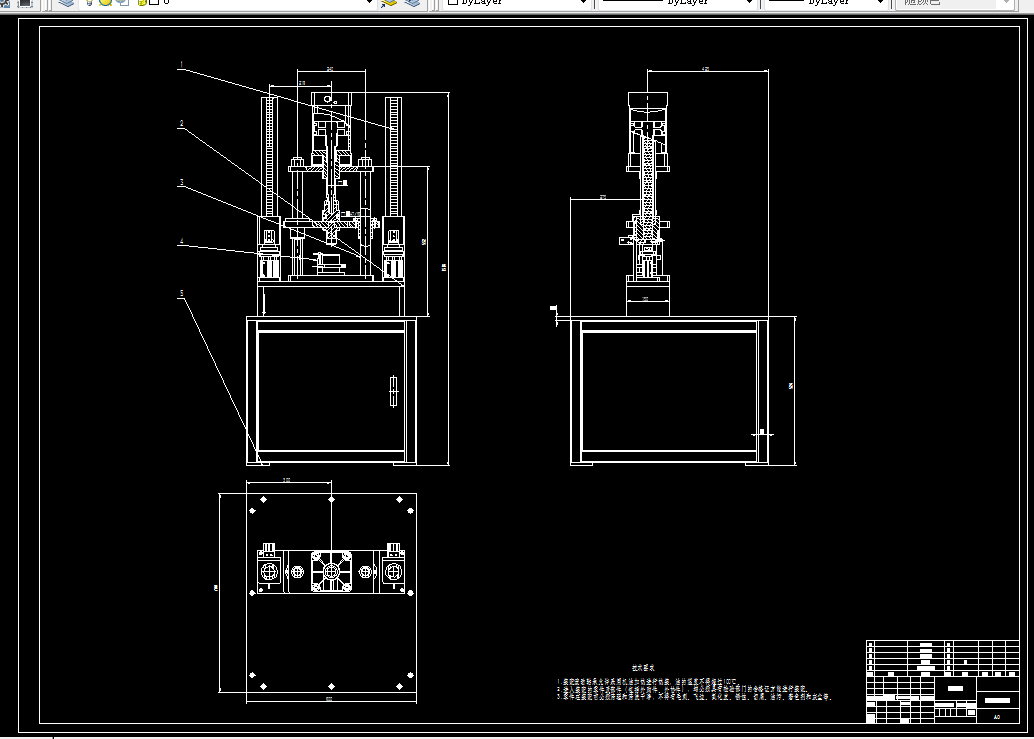The width and height of the screenshot is (1034, 739).
Task: Click the technical requirements heading text
Action: point(643,668)
